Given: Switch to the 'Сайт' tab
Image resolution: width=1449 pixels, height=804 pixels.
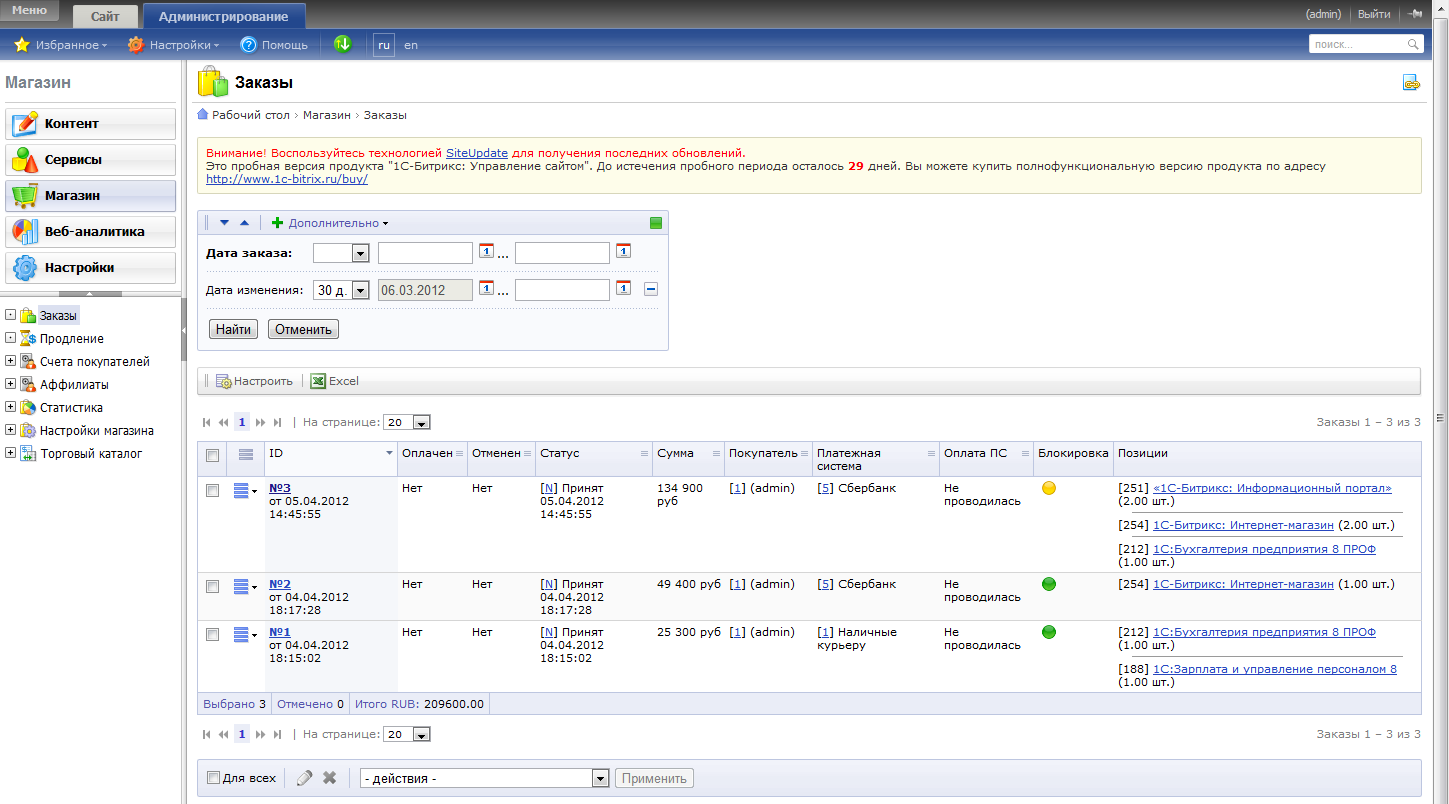Looking at the screenshot, I should click(x=104, y=16).
